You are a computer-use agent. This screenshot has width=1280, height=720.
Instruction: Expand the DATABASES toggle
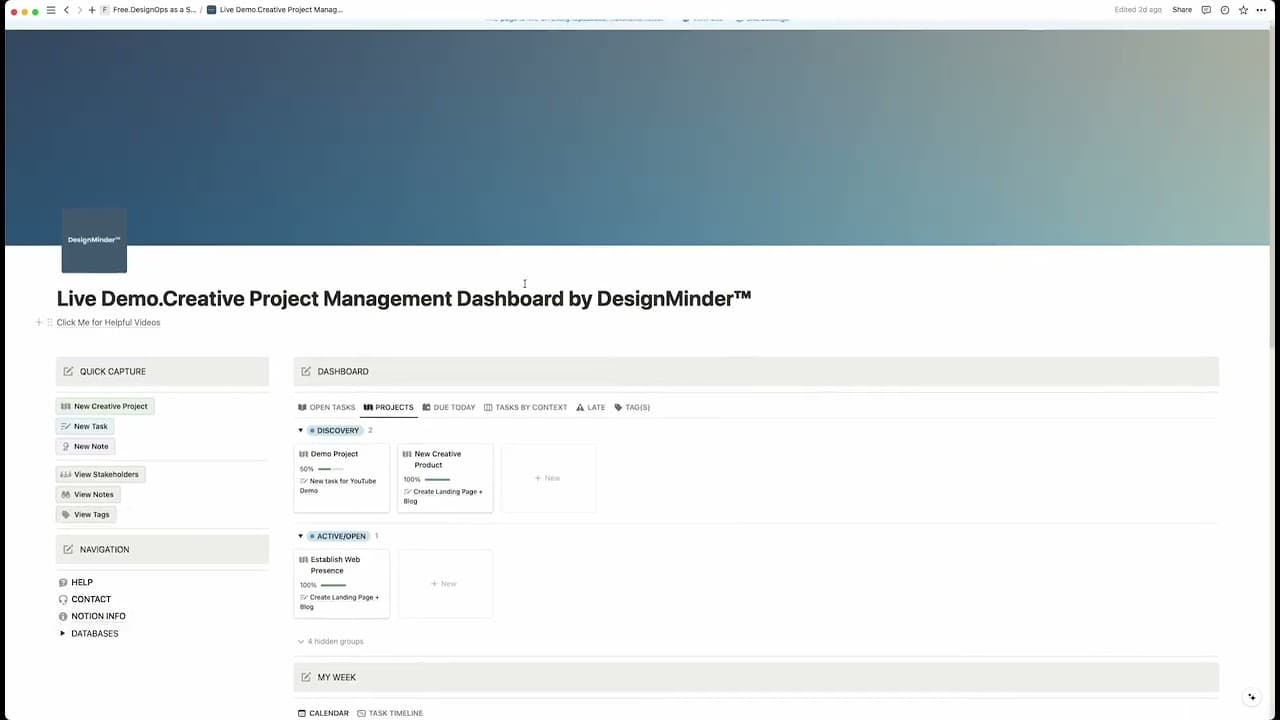pyautogui.click(x=62, y=634)
